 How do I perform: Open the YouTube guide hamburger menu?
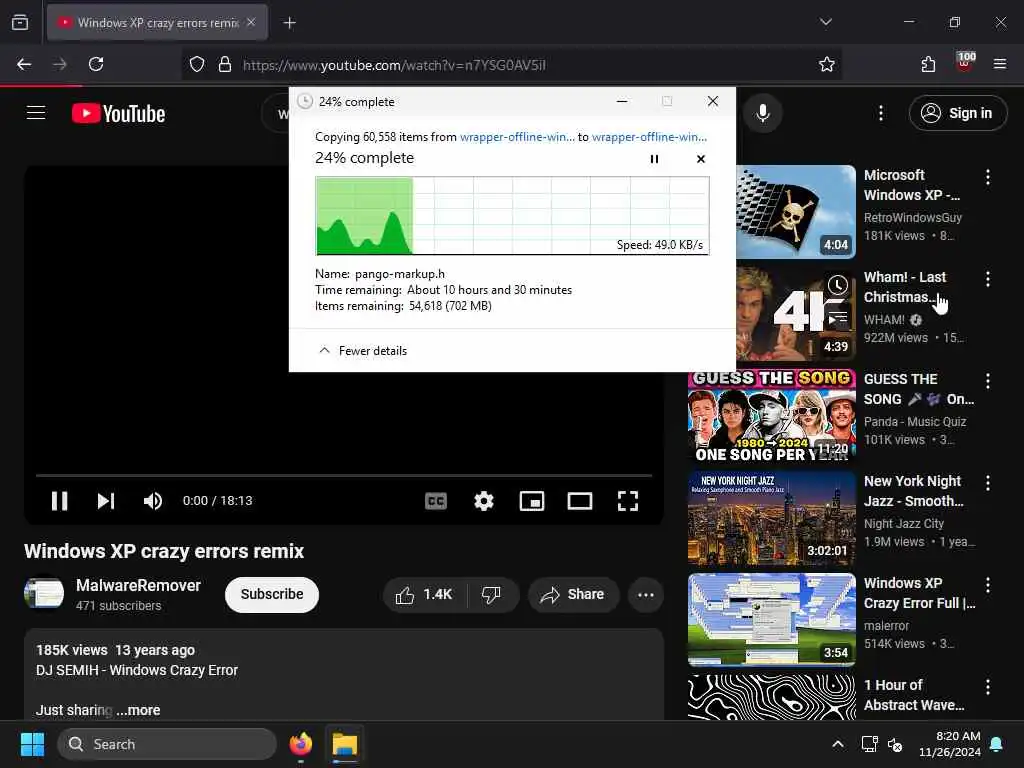click(x=36, y=113)
